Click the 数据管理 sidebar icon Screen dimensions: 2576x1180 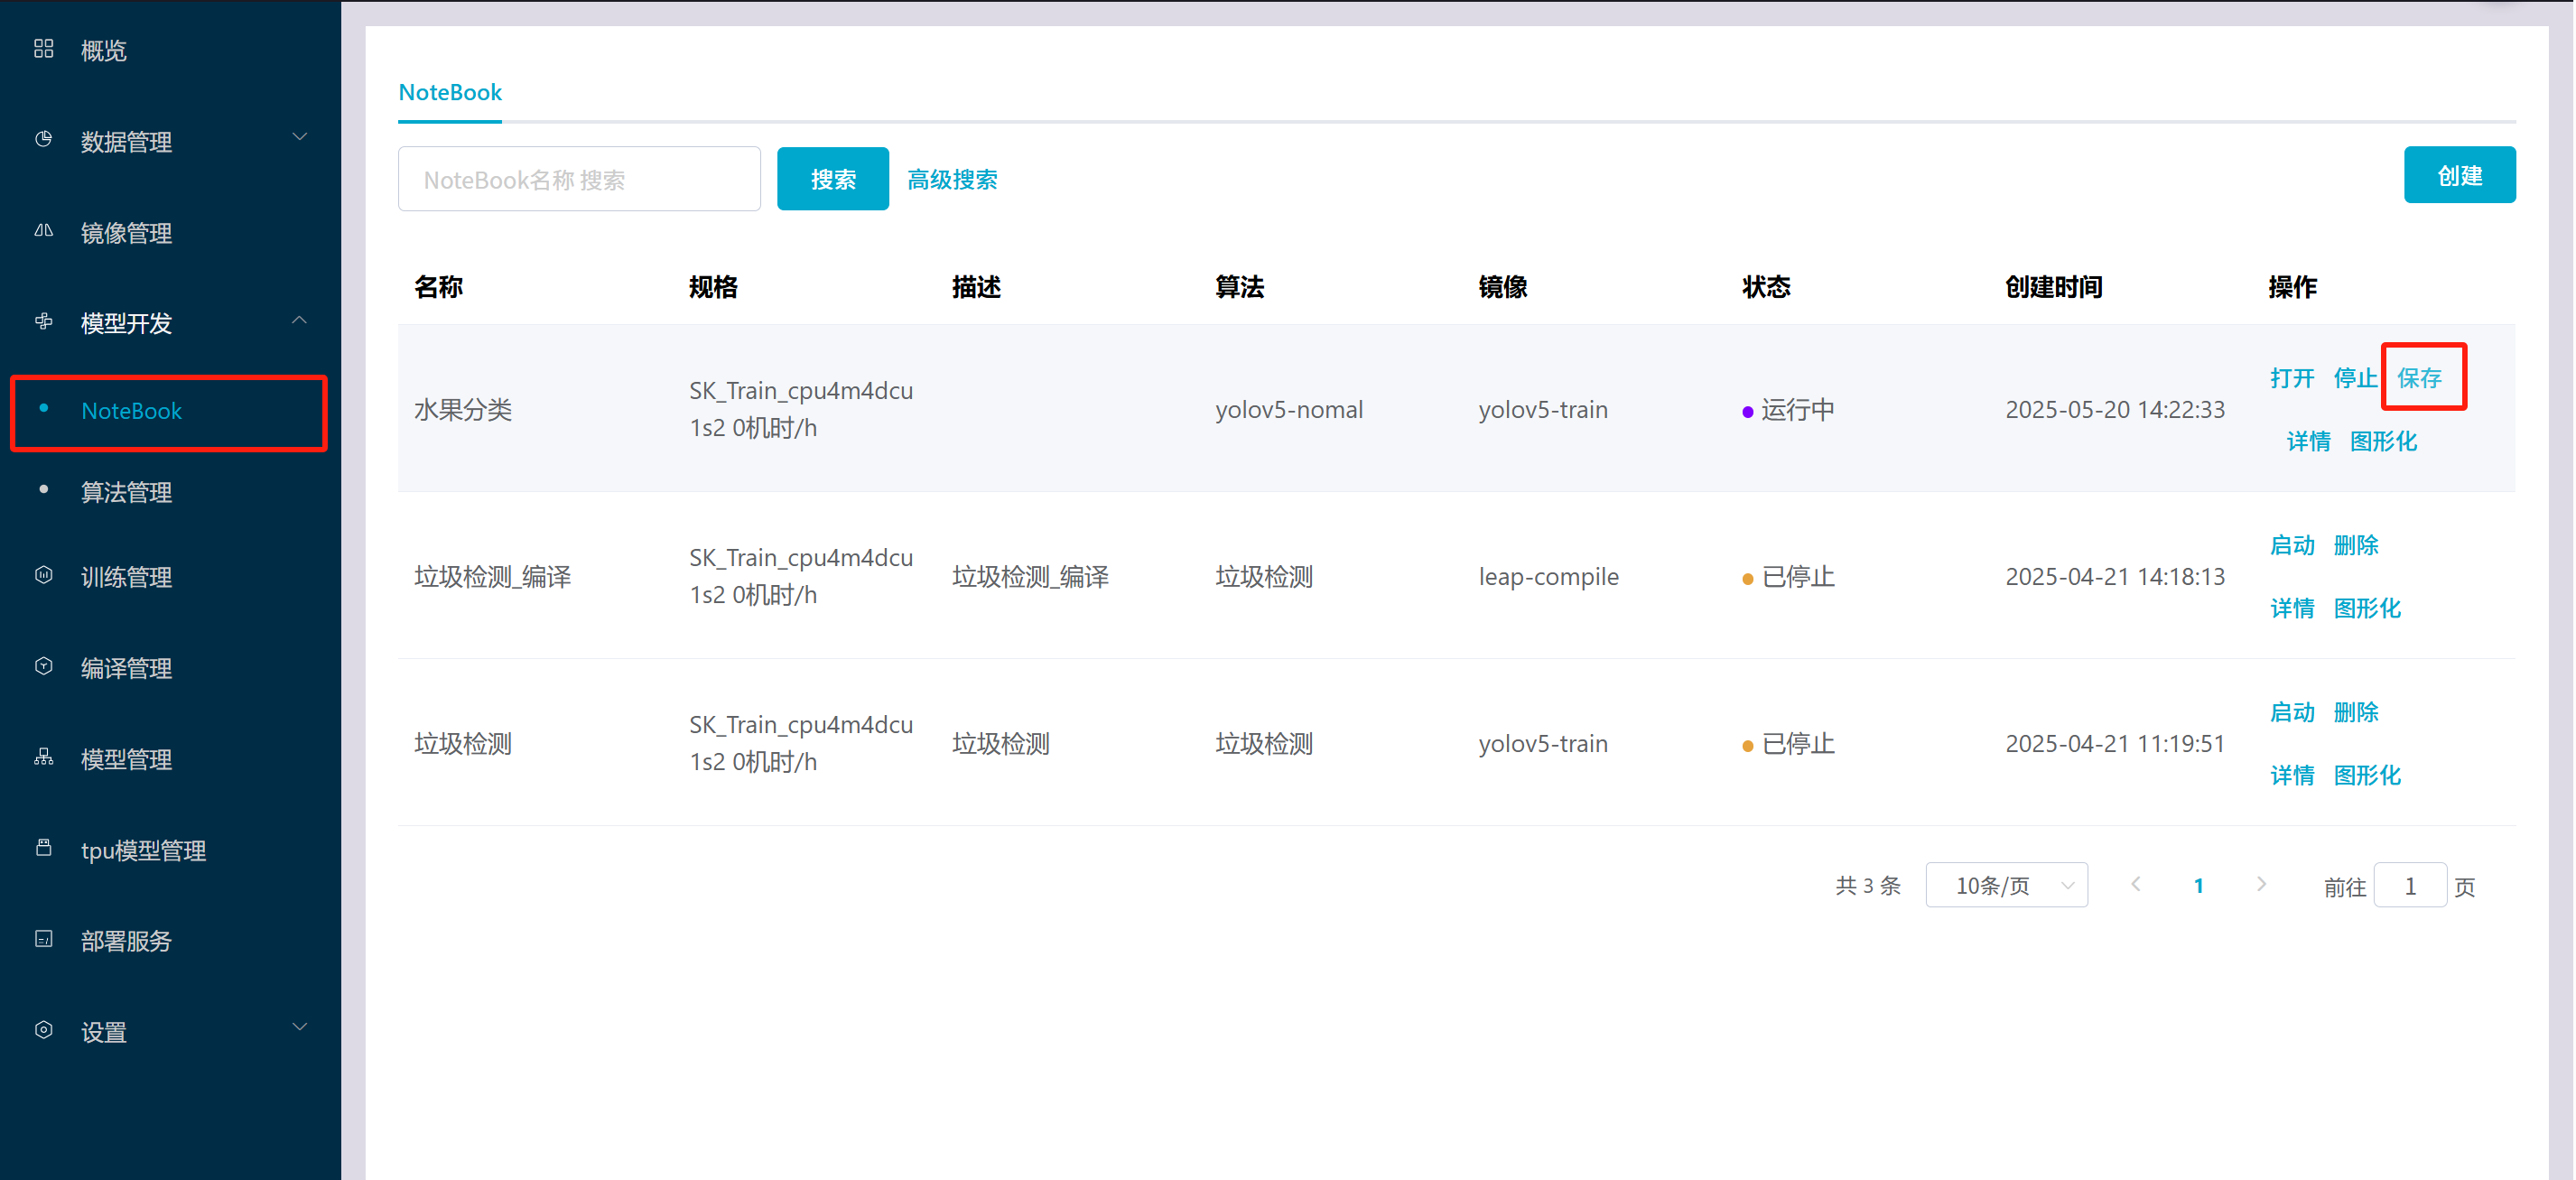(43, 140)
